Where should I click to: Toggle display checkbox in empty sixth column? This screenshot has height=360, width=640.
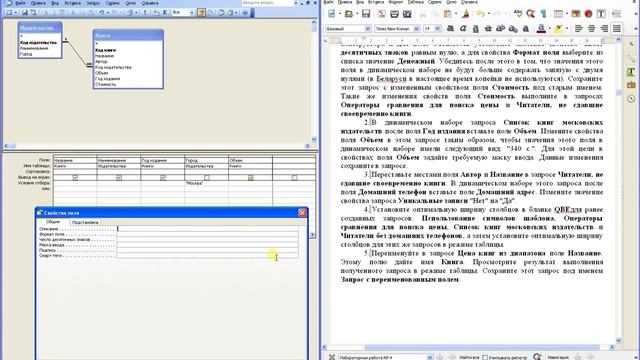294,178
